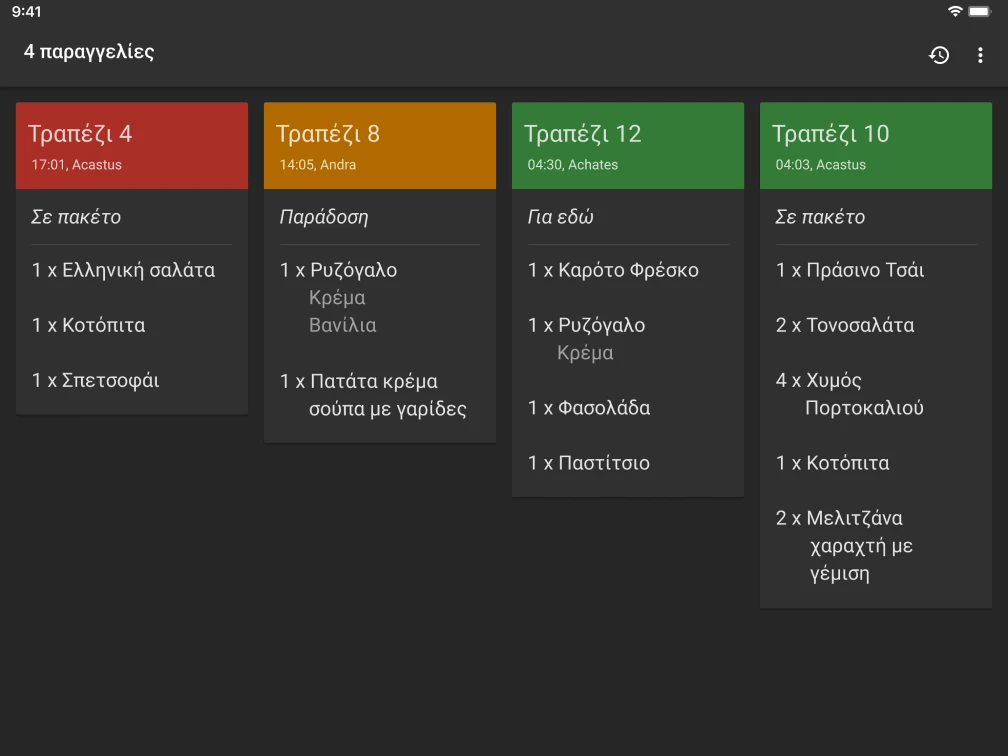The width and height of the screenshot is (1008, 756).
Task: Open the order history icon
Action: click(939, 56)
